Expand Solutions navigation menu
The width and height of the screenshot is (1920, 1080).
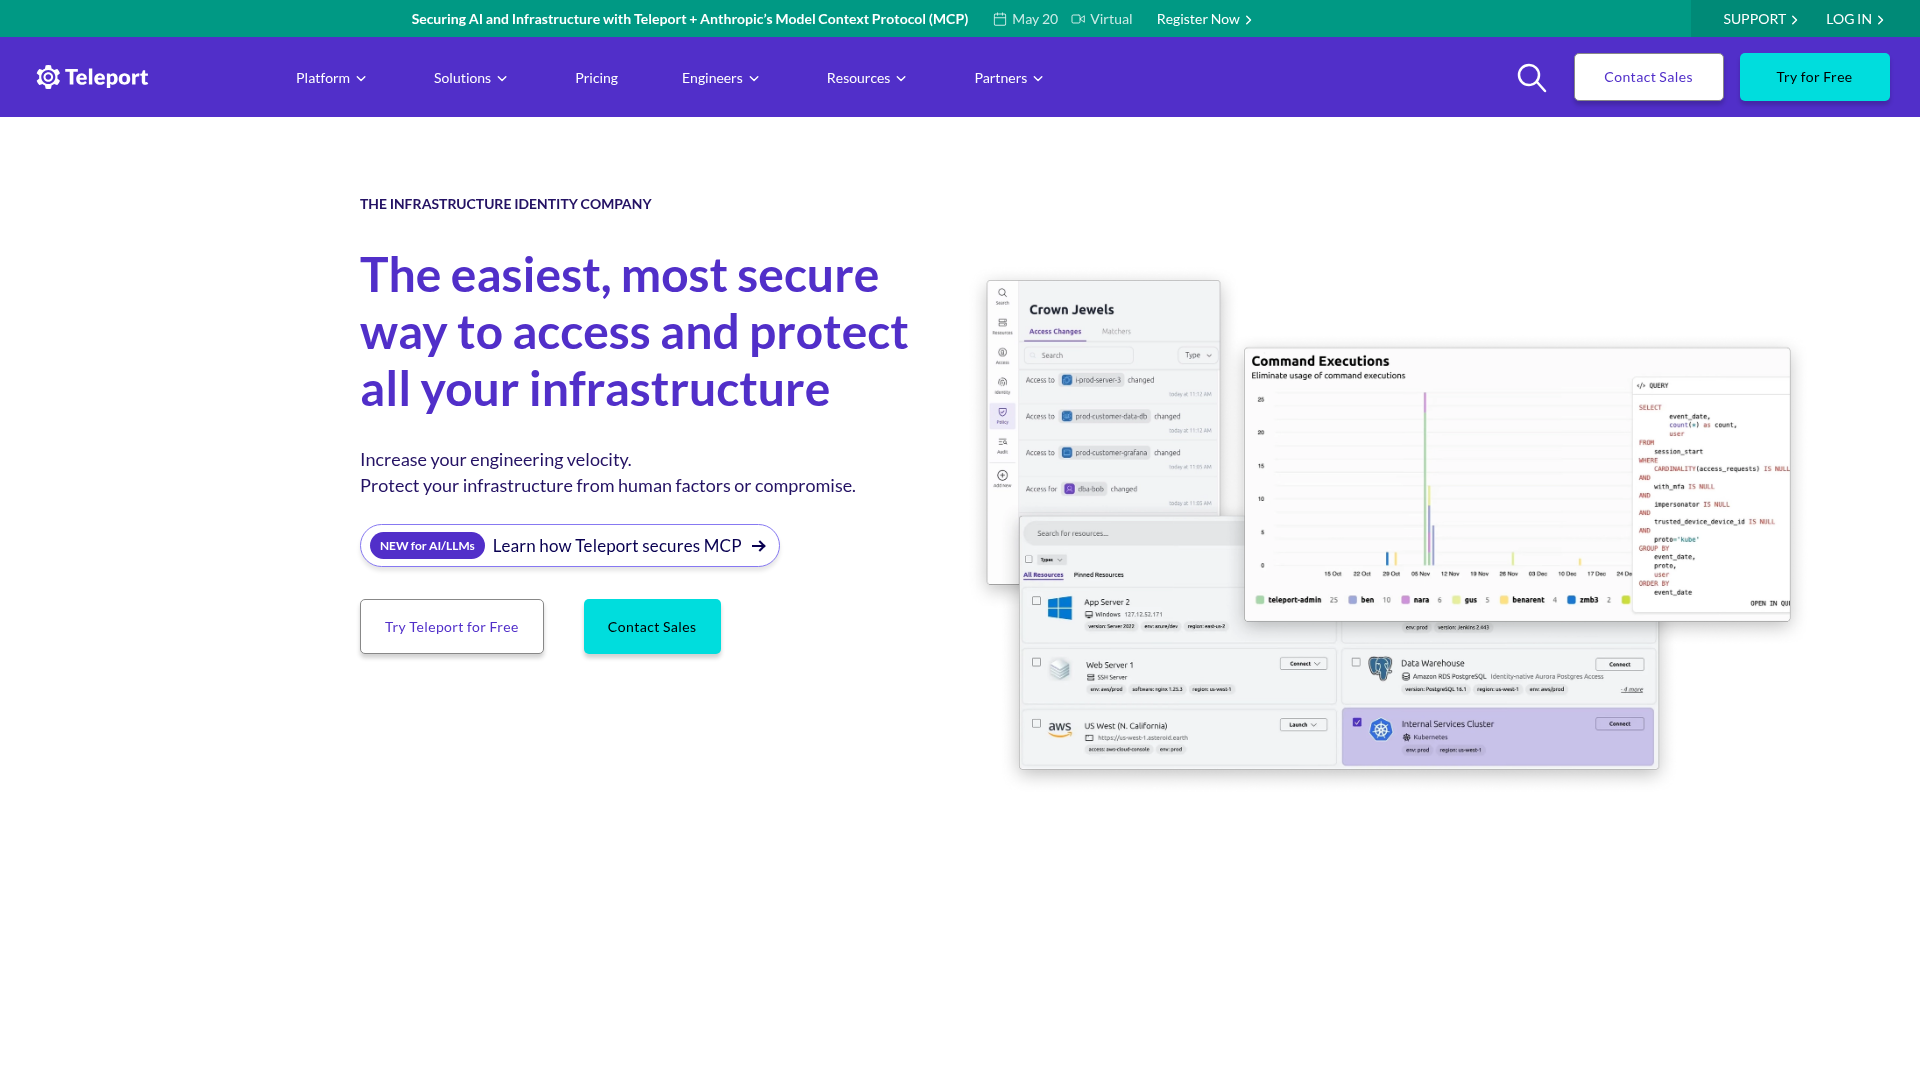point(471,78)
